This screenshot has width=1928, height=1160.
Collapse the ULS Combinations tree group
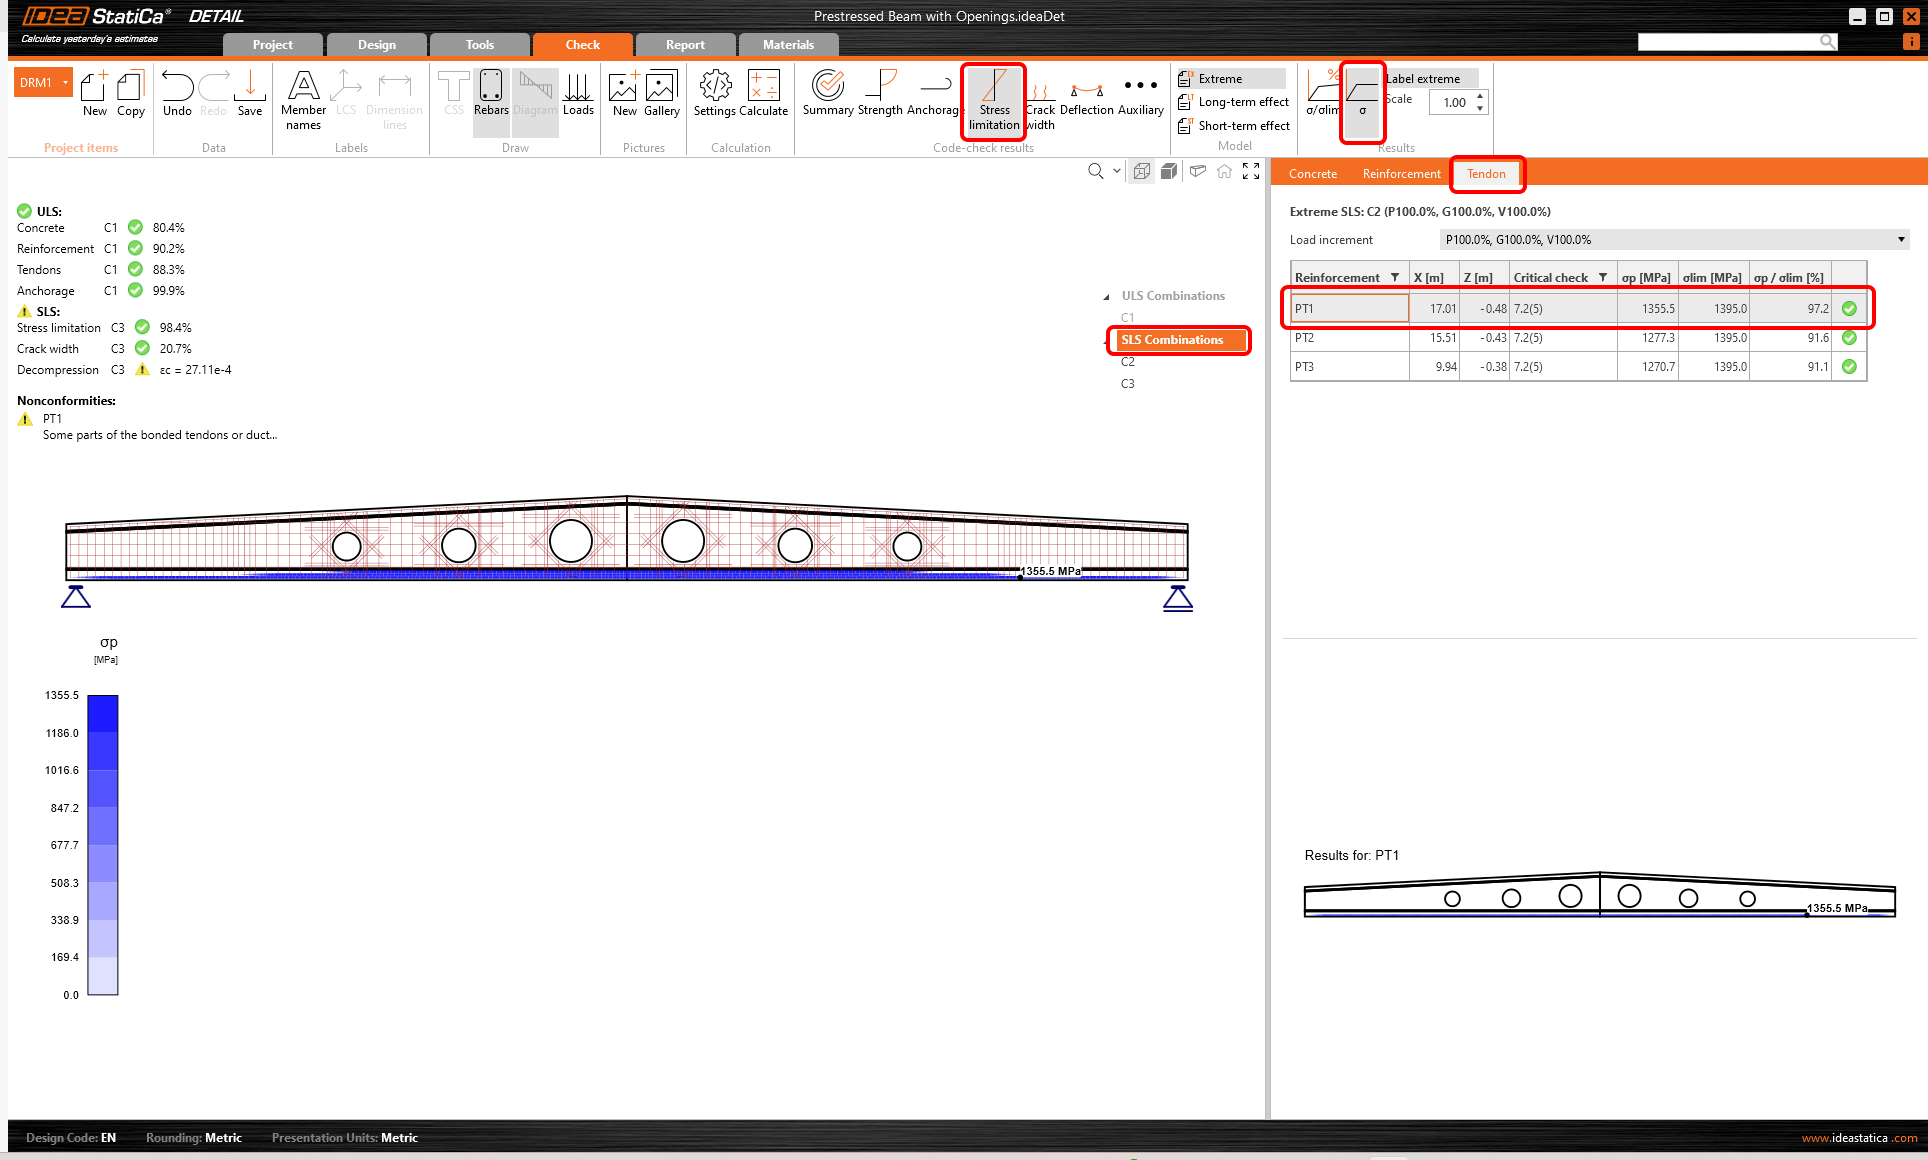pyautogui.click(x=1106, y=297)
